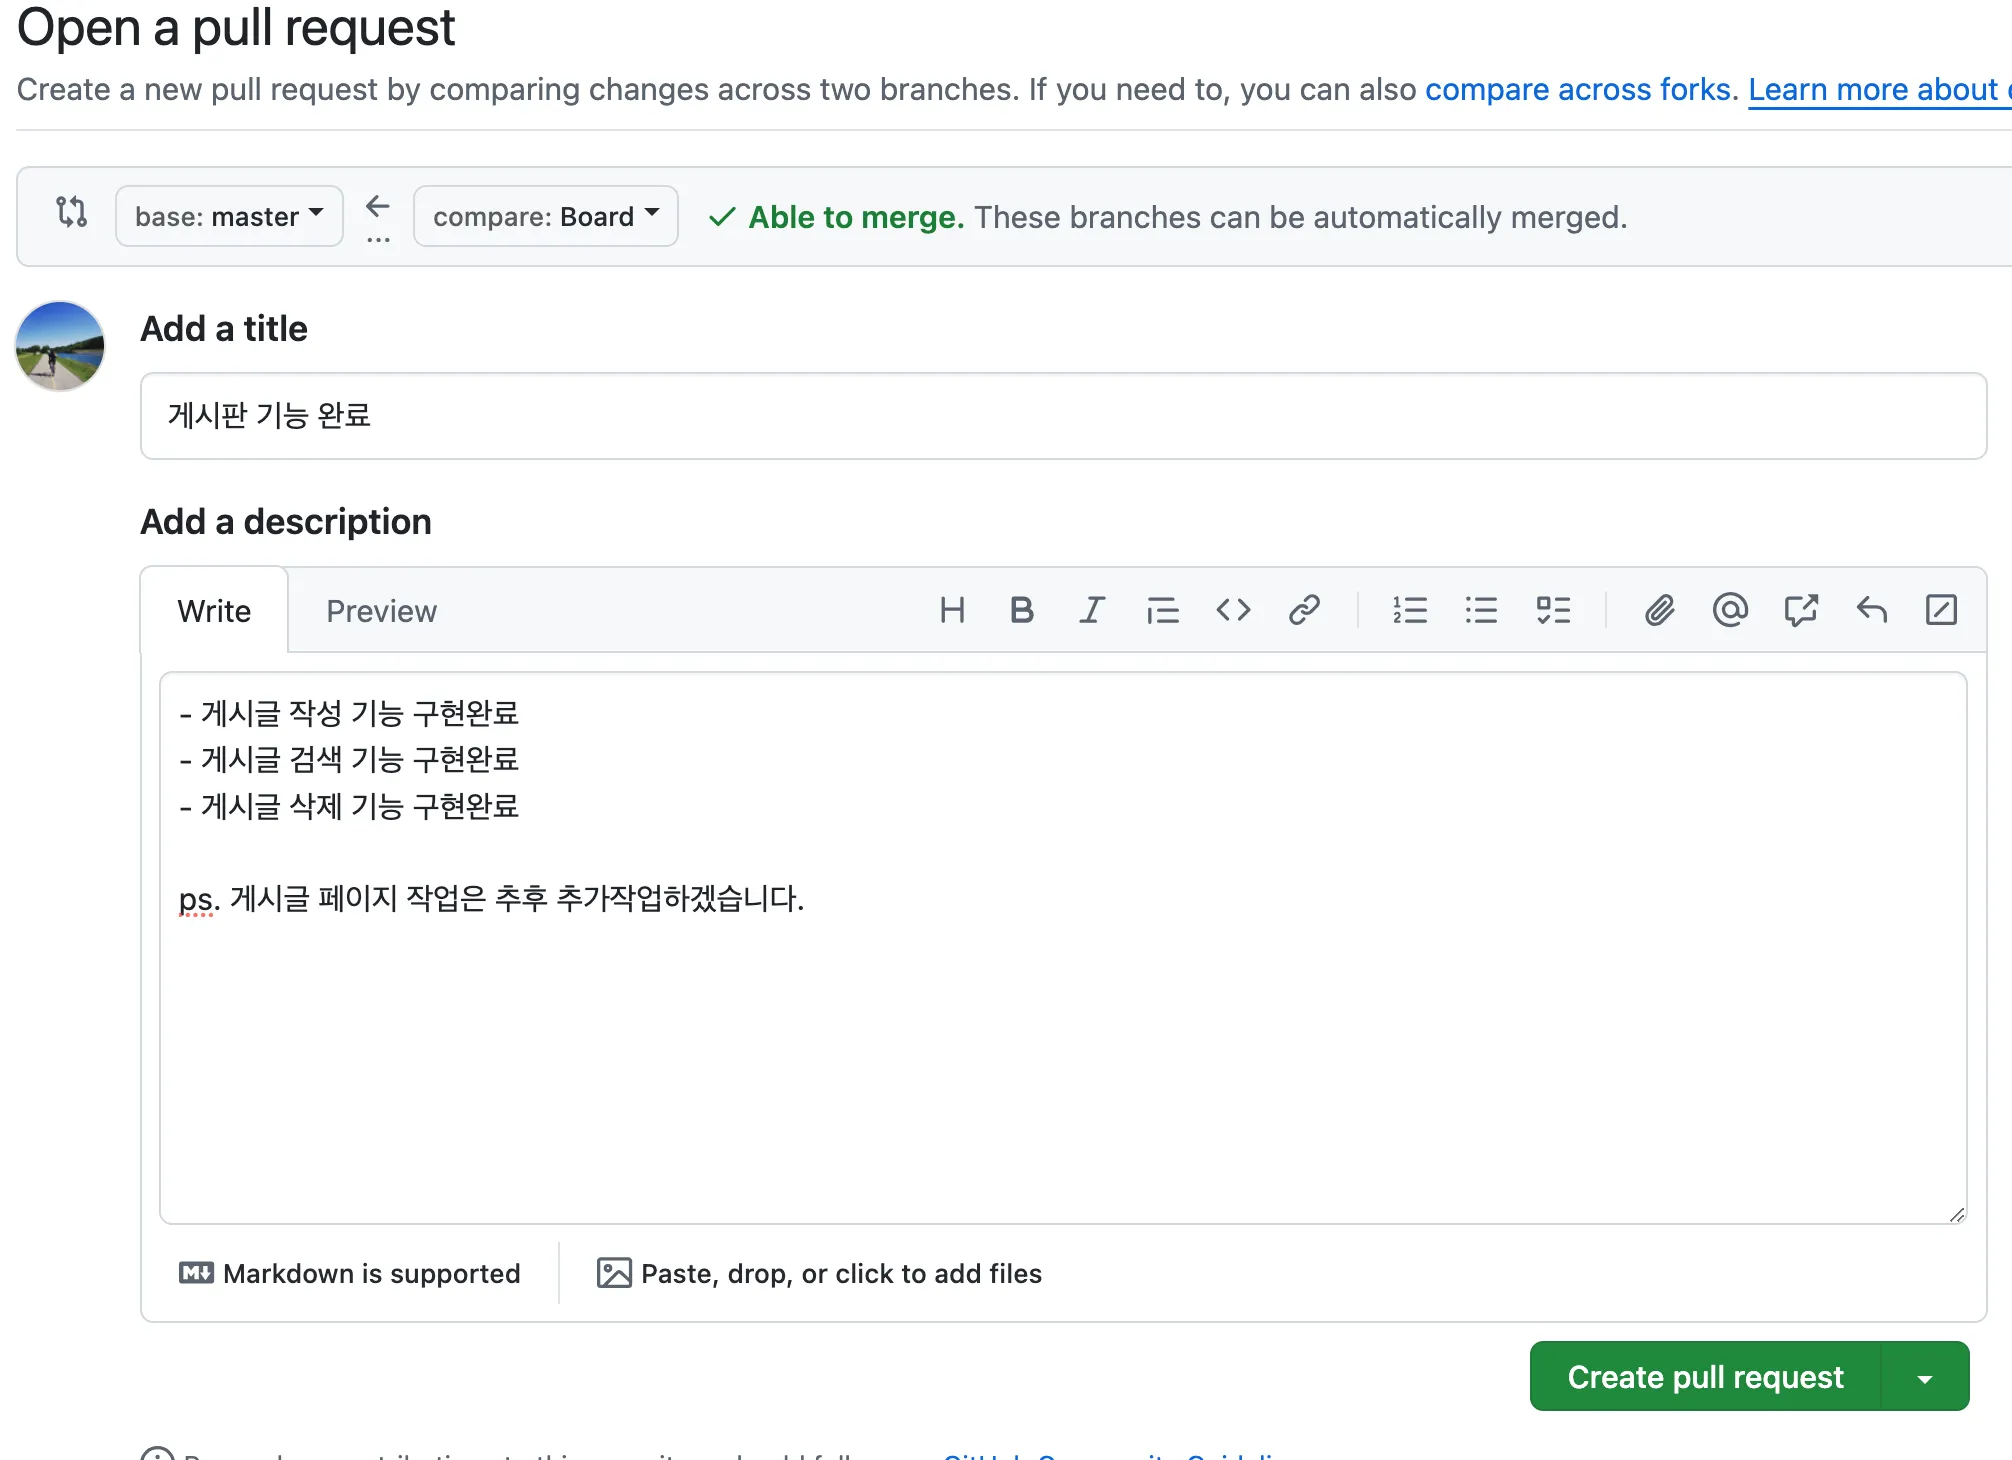
Task: Click the Heading formatting icon
Action: [x=952, y=610]
